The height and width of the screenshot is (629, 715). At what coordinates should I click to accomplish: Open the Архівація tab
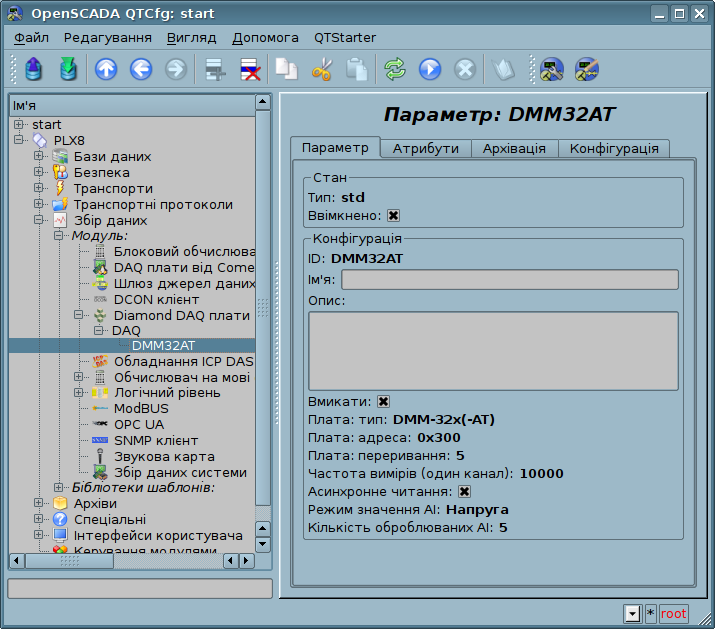click(514, 148)
